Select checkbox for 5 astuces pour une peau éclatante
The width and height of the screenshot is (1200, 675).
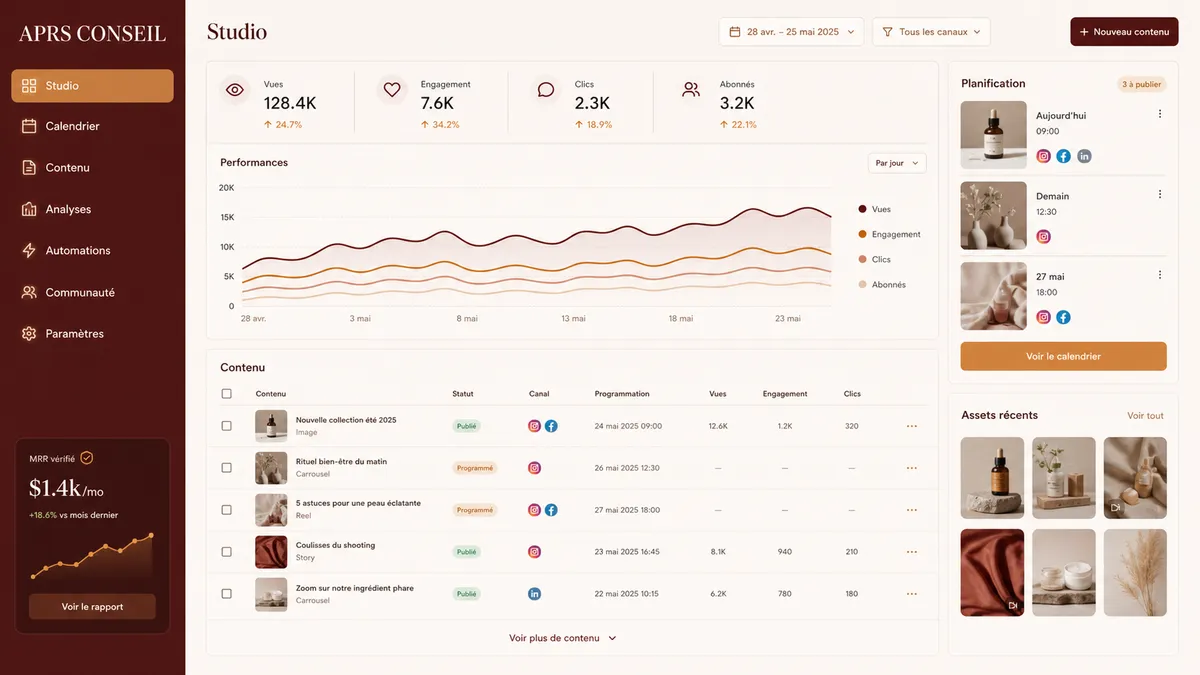pyautogui.click(x=226, y=510)
